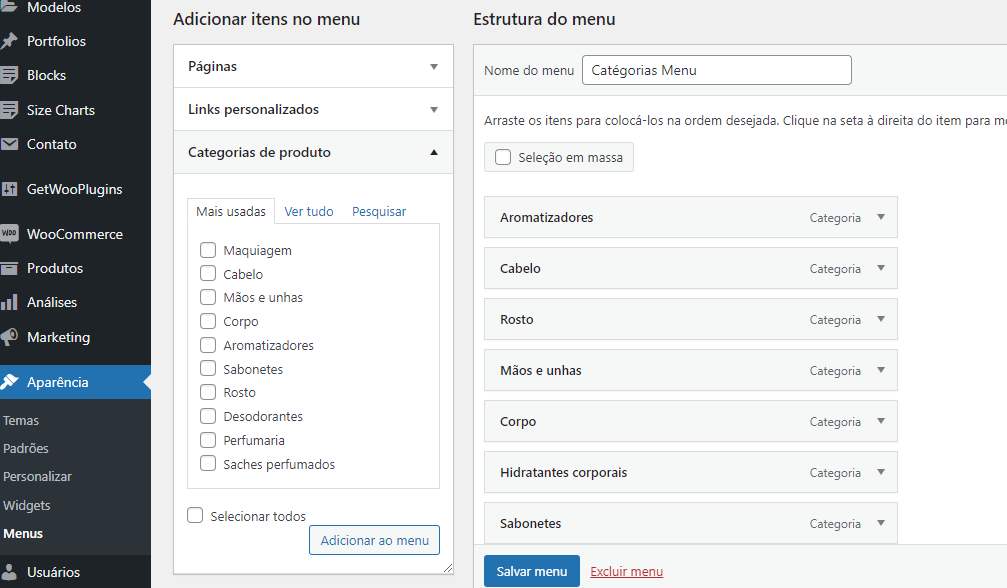Open Size Charts sidebar icon
This screenshot has height=588, width=1007.
pos(9,110)
